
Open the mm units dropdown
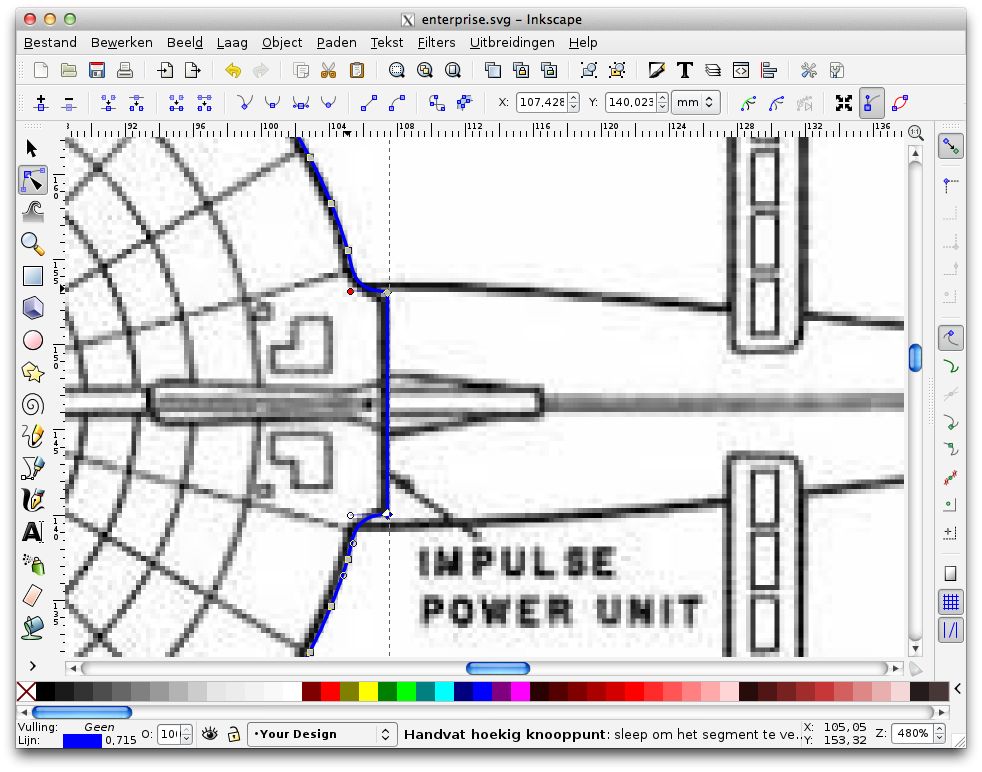(695, 102)
